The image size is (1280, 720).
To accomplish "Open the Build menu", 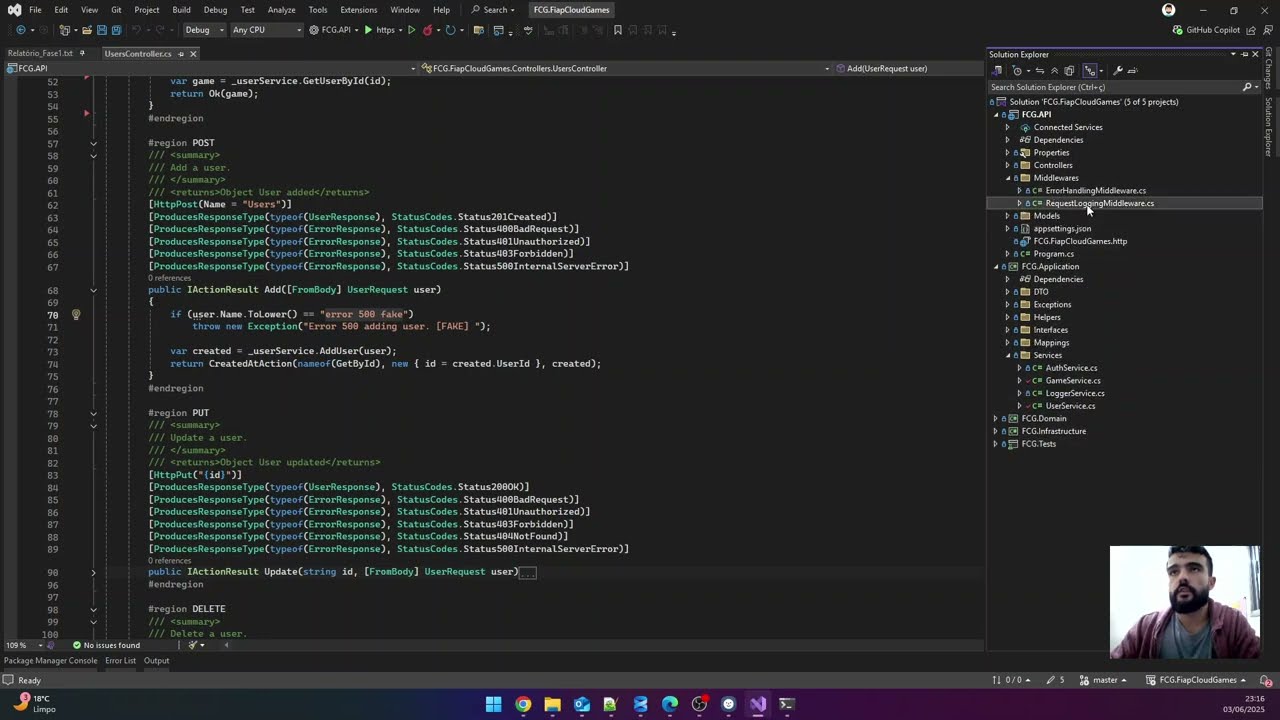I will (181, 10).
